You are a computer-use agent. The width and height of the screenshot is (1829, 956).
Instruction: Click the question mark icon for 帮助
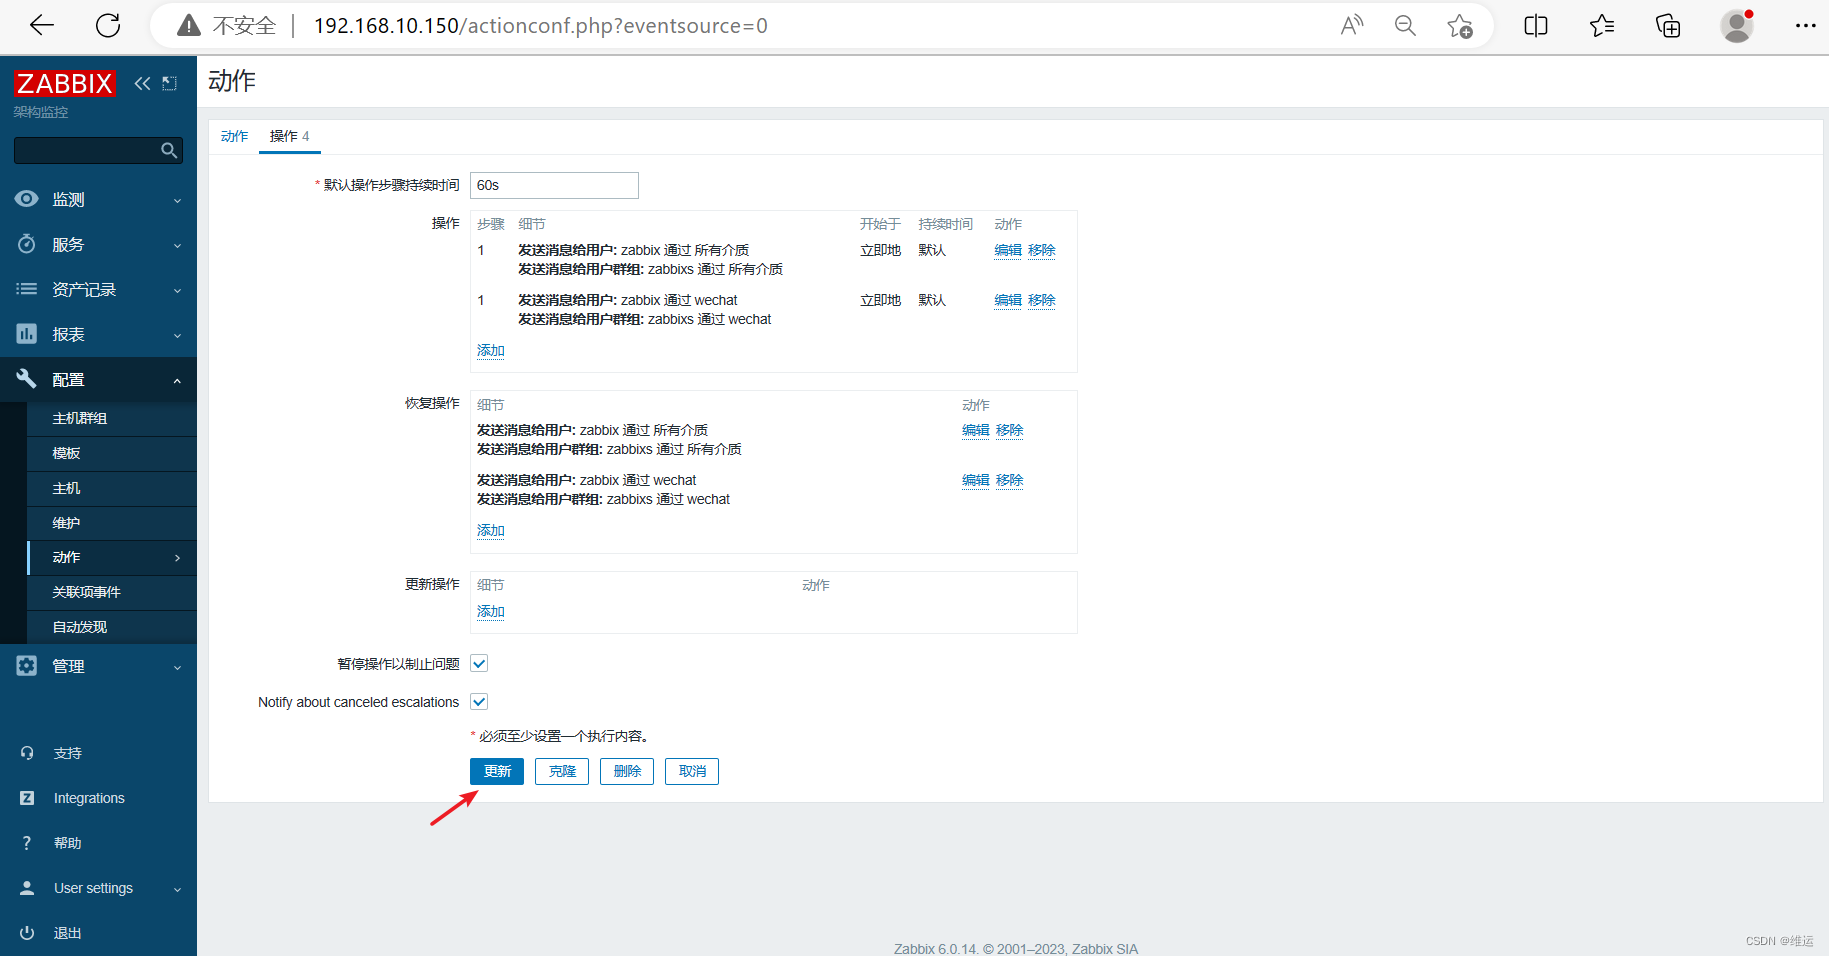(x=27, y=843)
